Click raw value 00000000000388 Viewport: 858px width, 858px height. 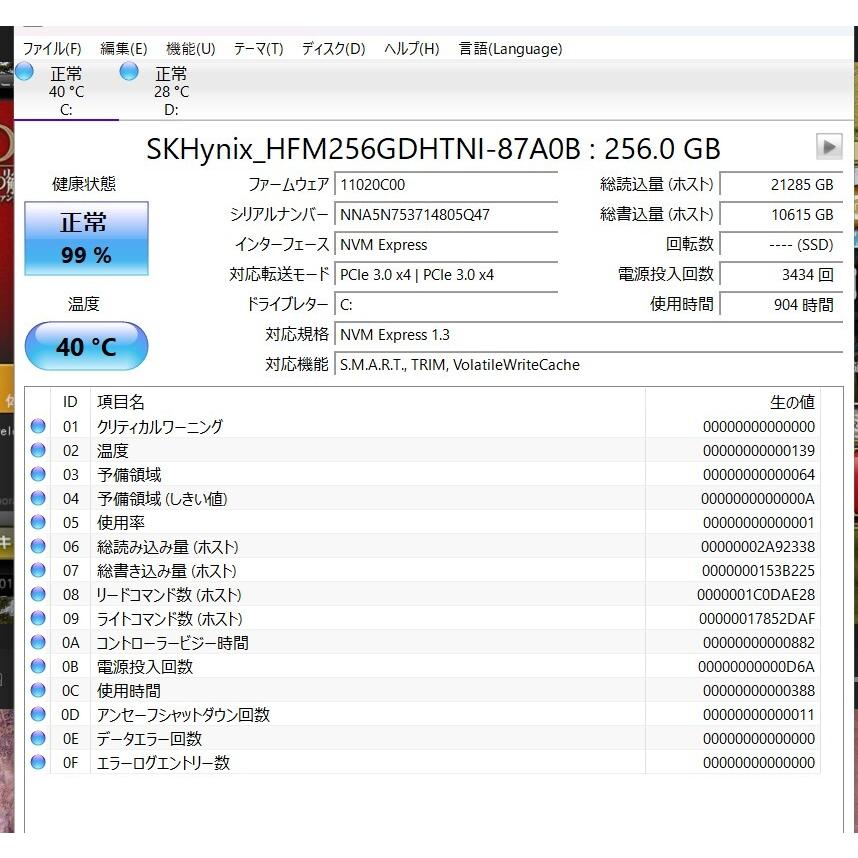tap(758, 691)
